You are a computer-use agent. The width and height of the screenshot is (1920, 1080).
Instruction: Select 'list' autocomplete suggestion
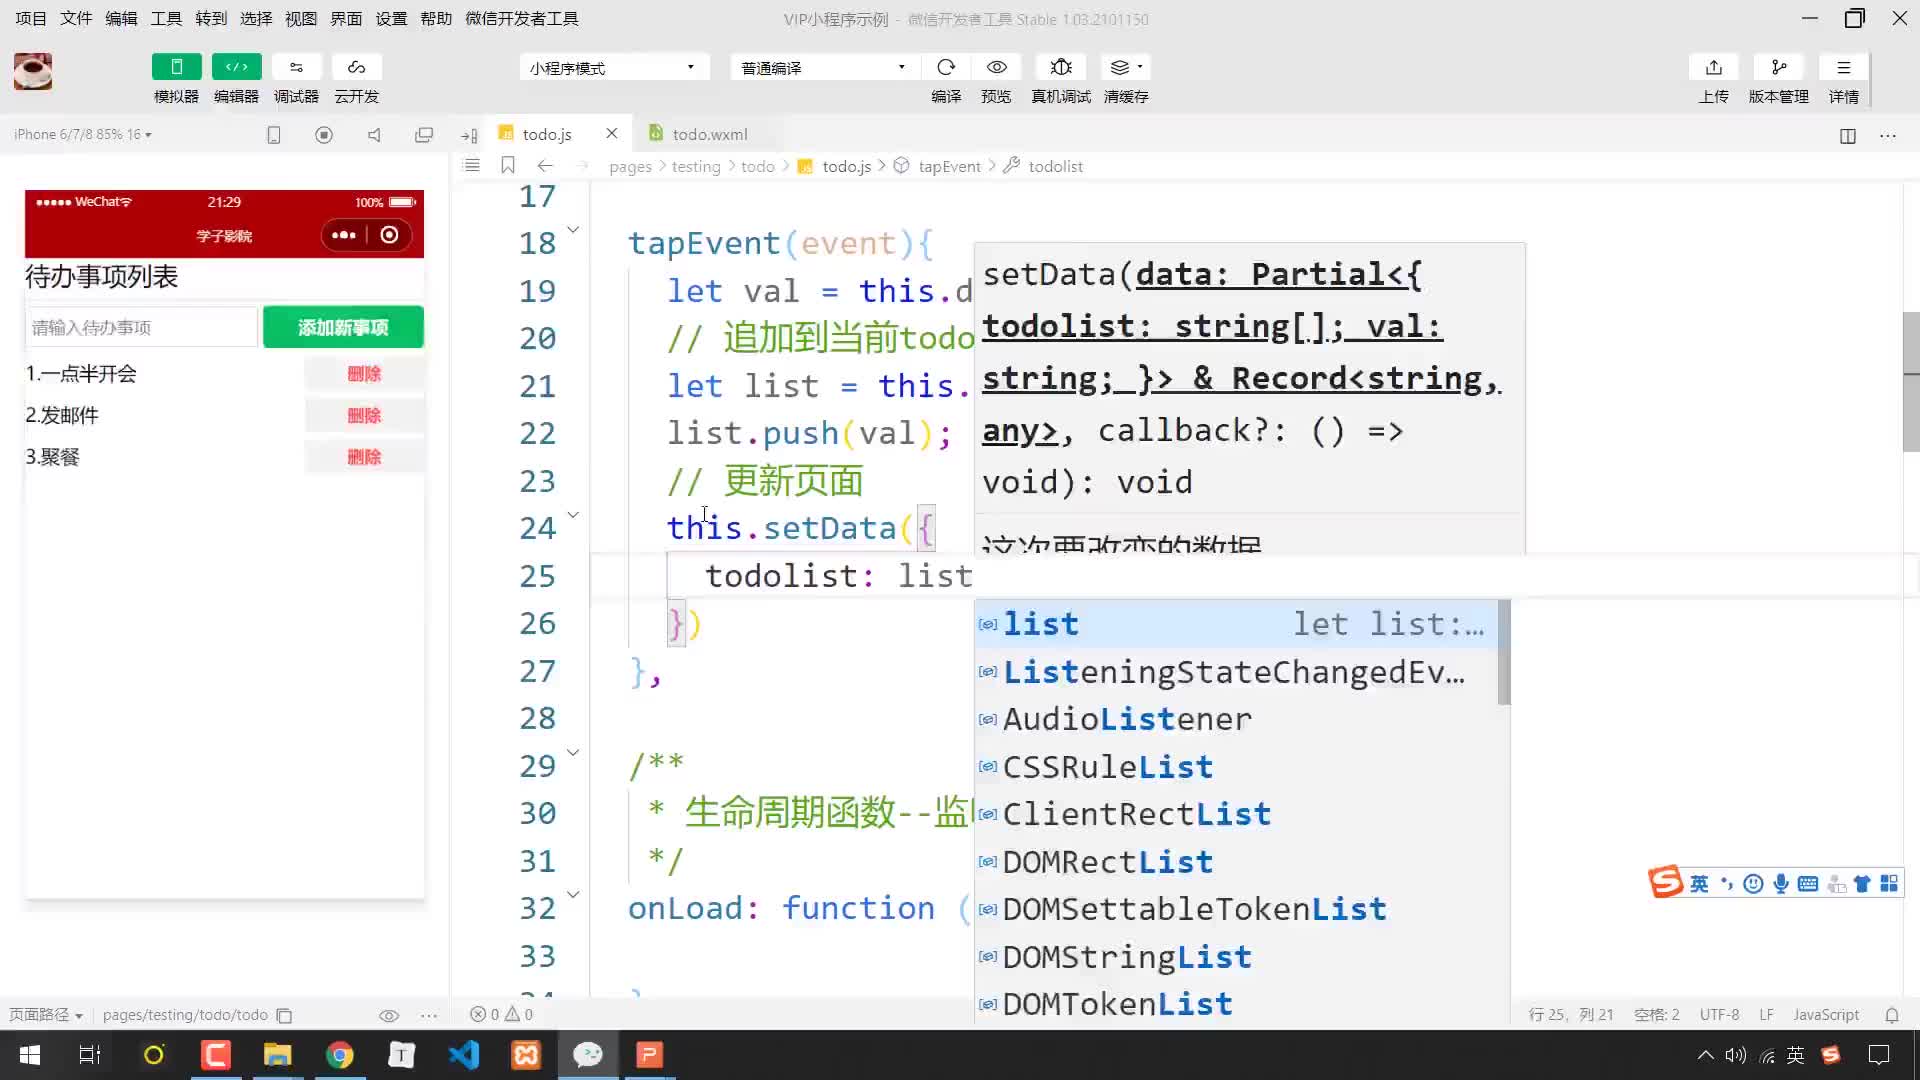tap(1236, 624)
